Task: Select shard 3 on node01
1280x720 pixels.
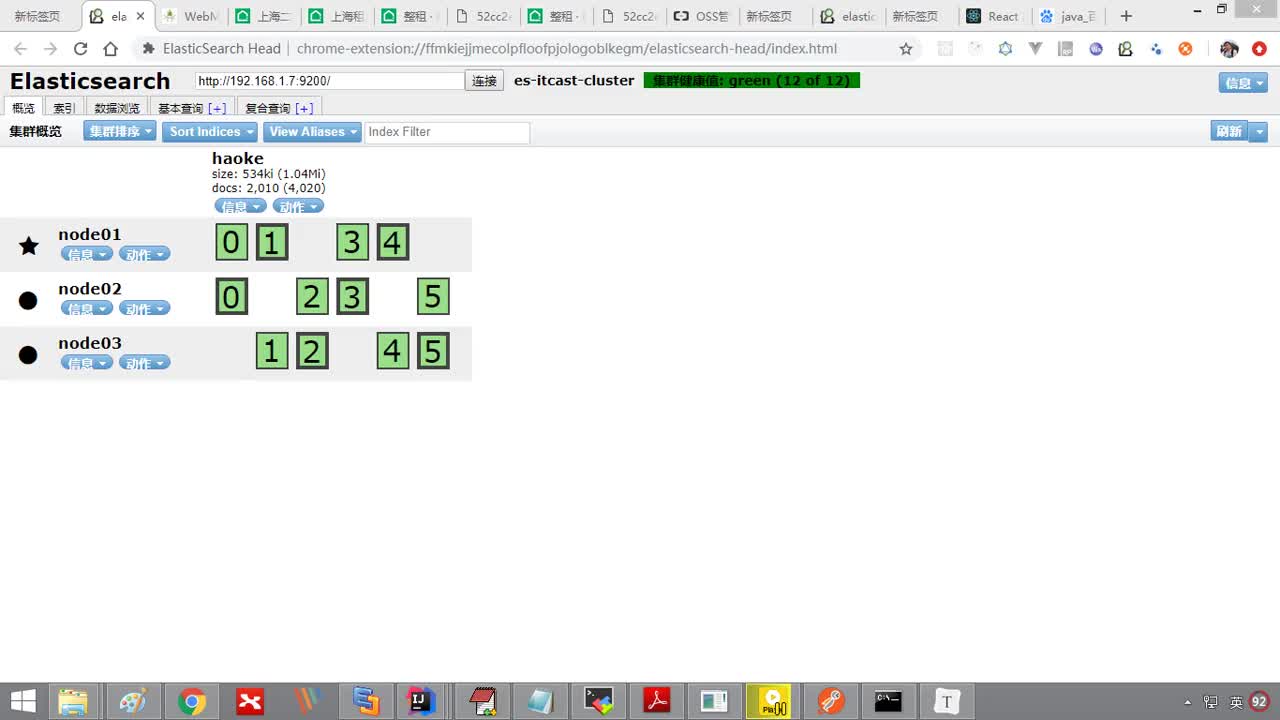Action: coord(352,242)
